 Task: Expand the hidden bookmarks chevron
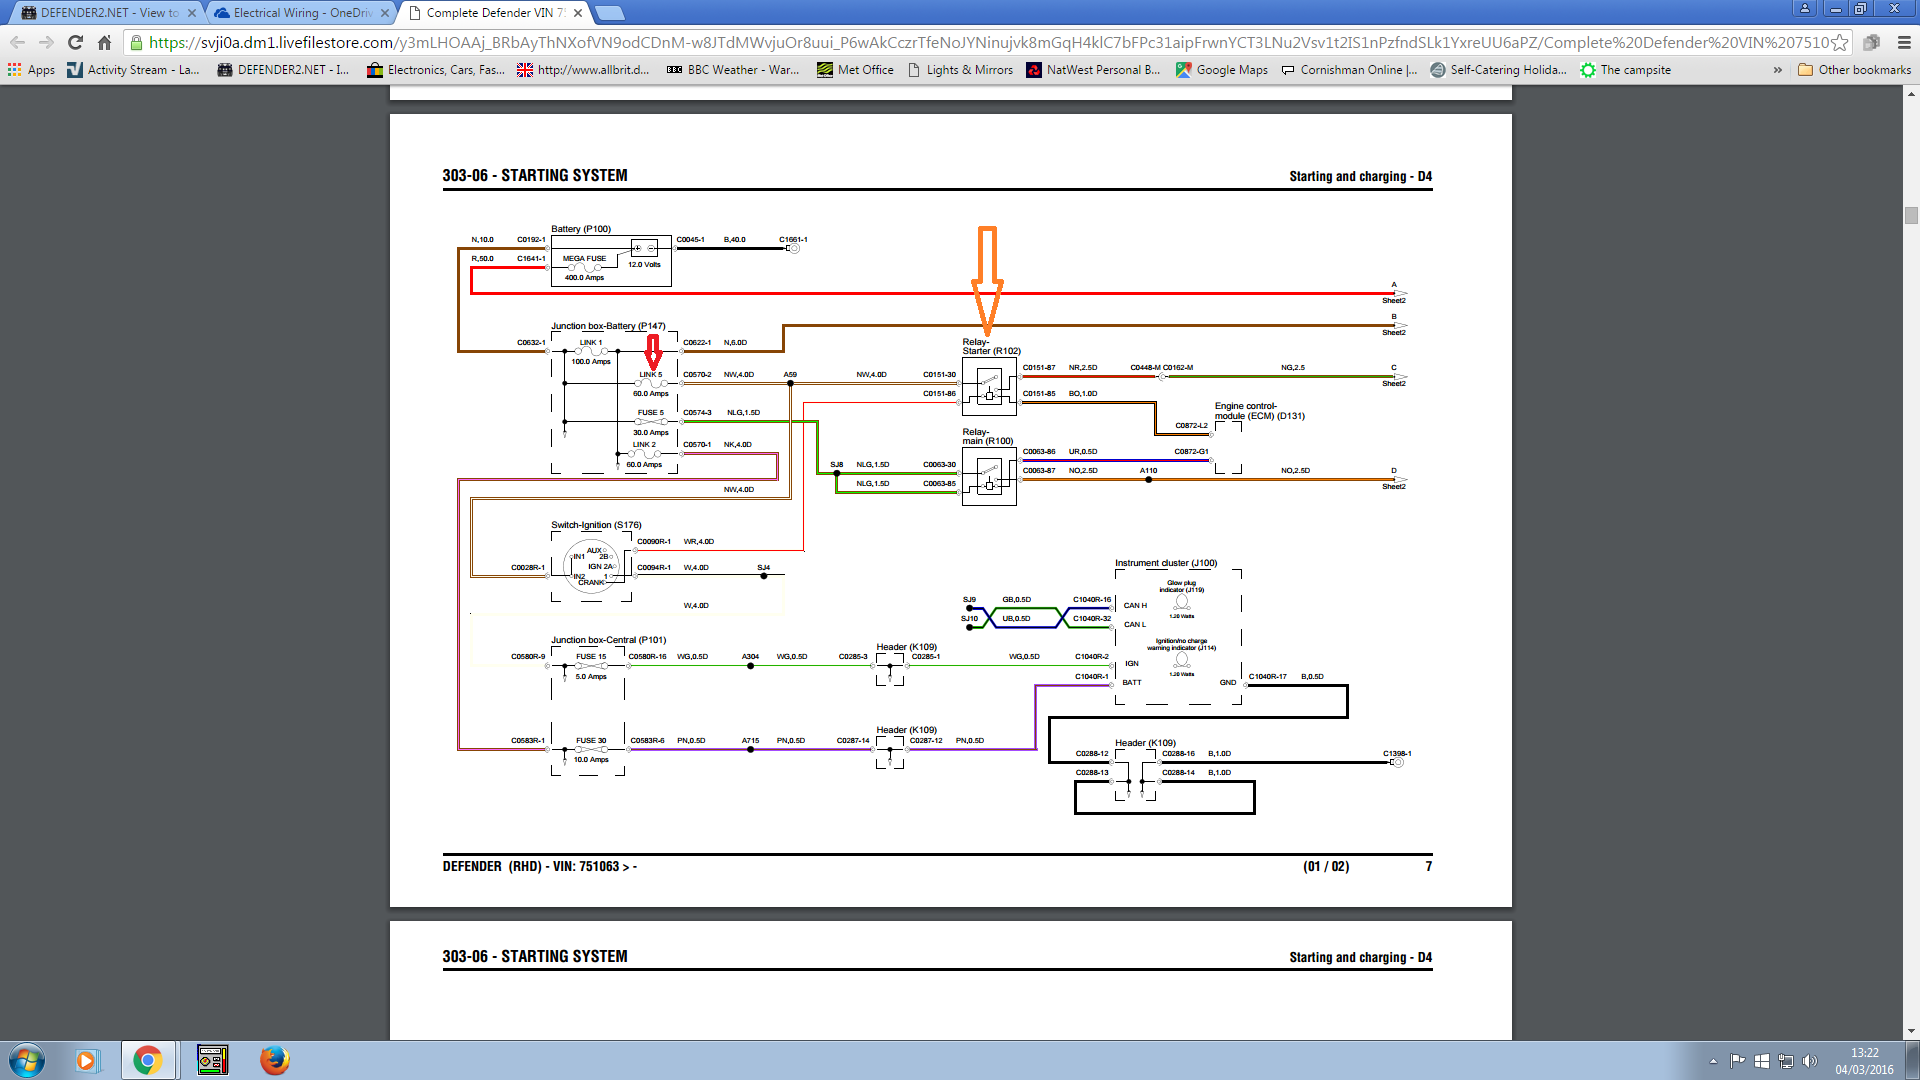click(1777, 70)
